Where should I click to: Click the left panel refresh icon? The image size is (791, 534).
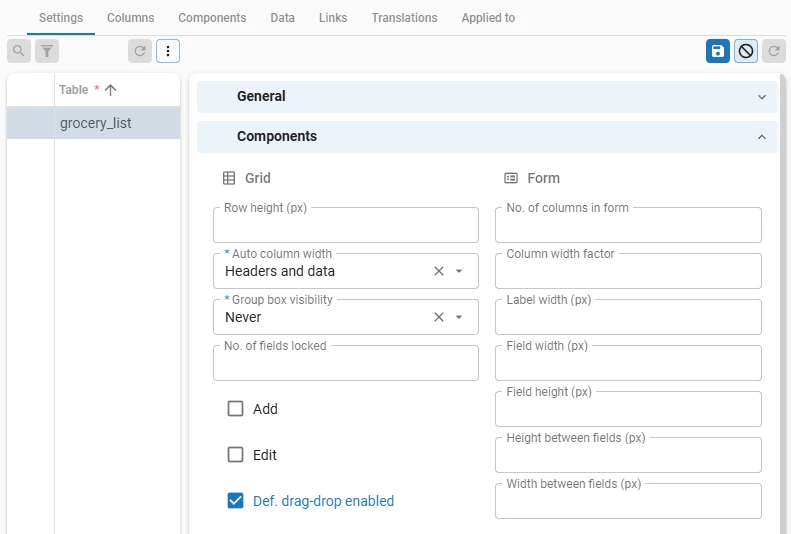[x=140, y=51]
